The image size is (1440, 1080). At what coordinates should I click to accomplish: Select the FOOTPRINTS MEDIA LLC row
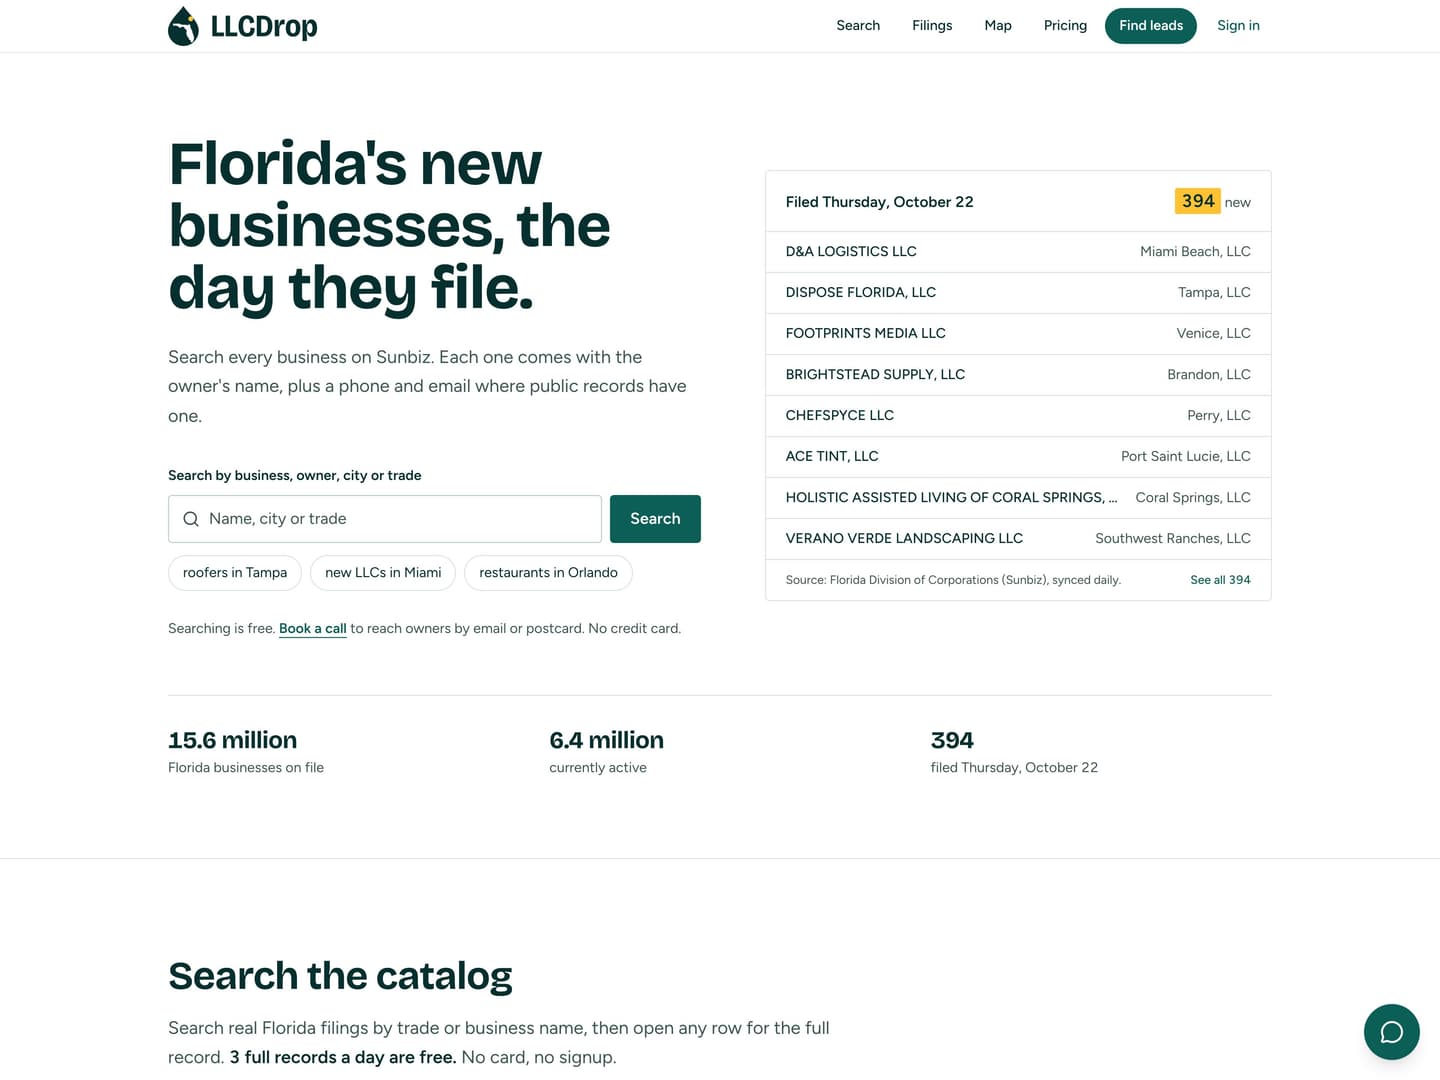click(1018, 334)
